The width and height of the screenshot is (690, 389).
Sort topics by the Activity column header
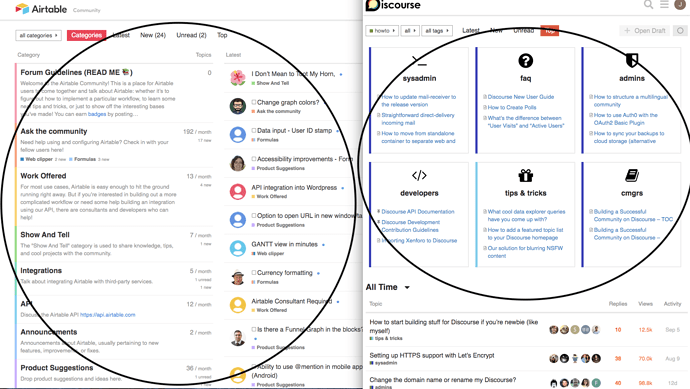click(x=672, y=304)
